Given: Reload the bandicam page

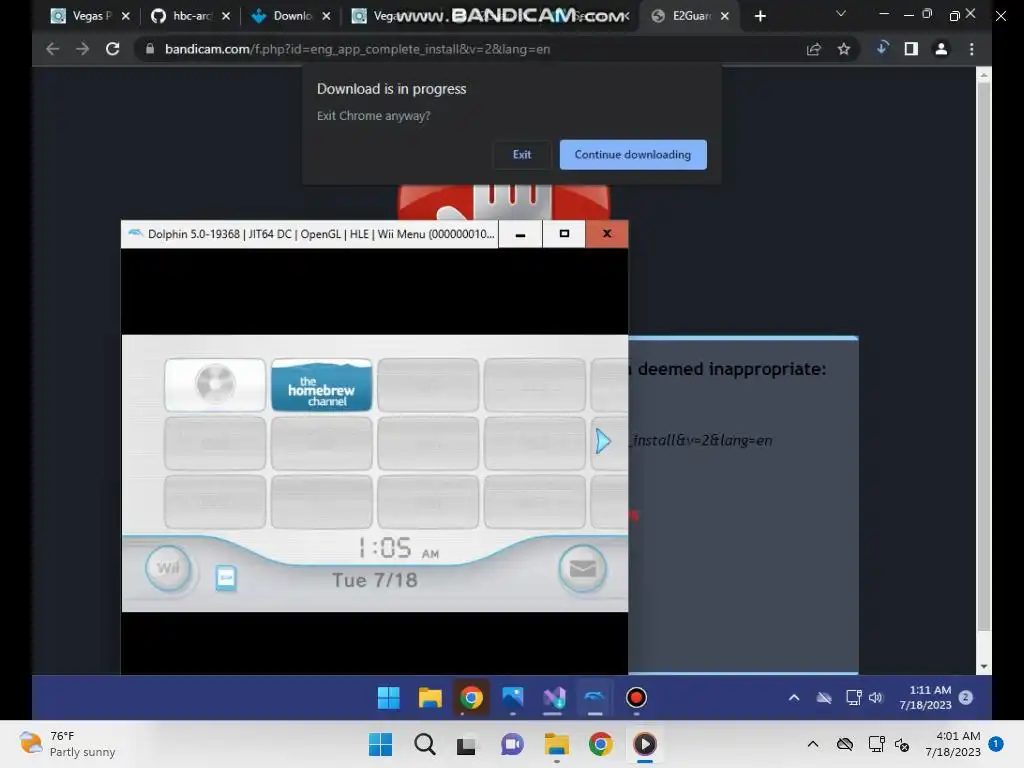Looking at the screenshot, I should tap(112, 49).
